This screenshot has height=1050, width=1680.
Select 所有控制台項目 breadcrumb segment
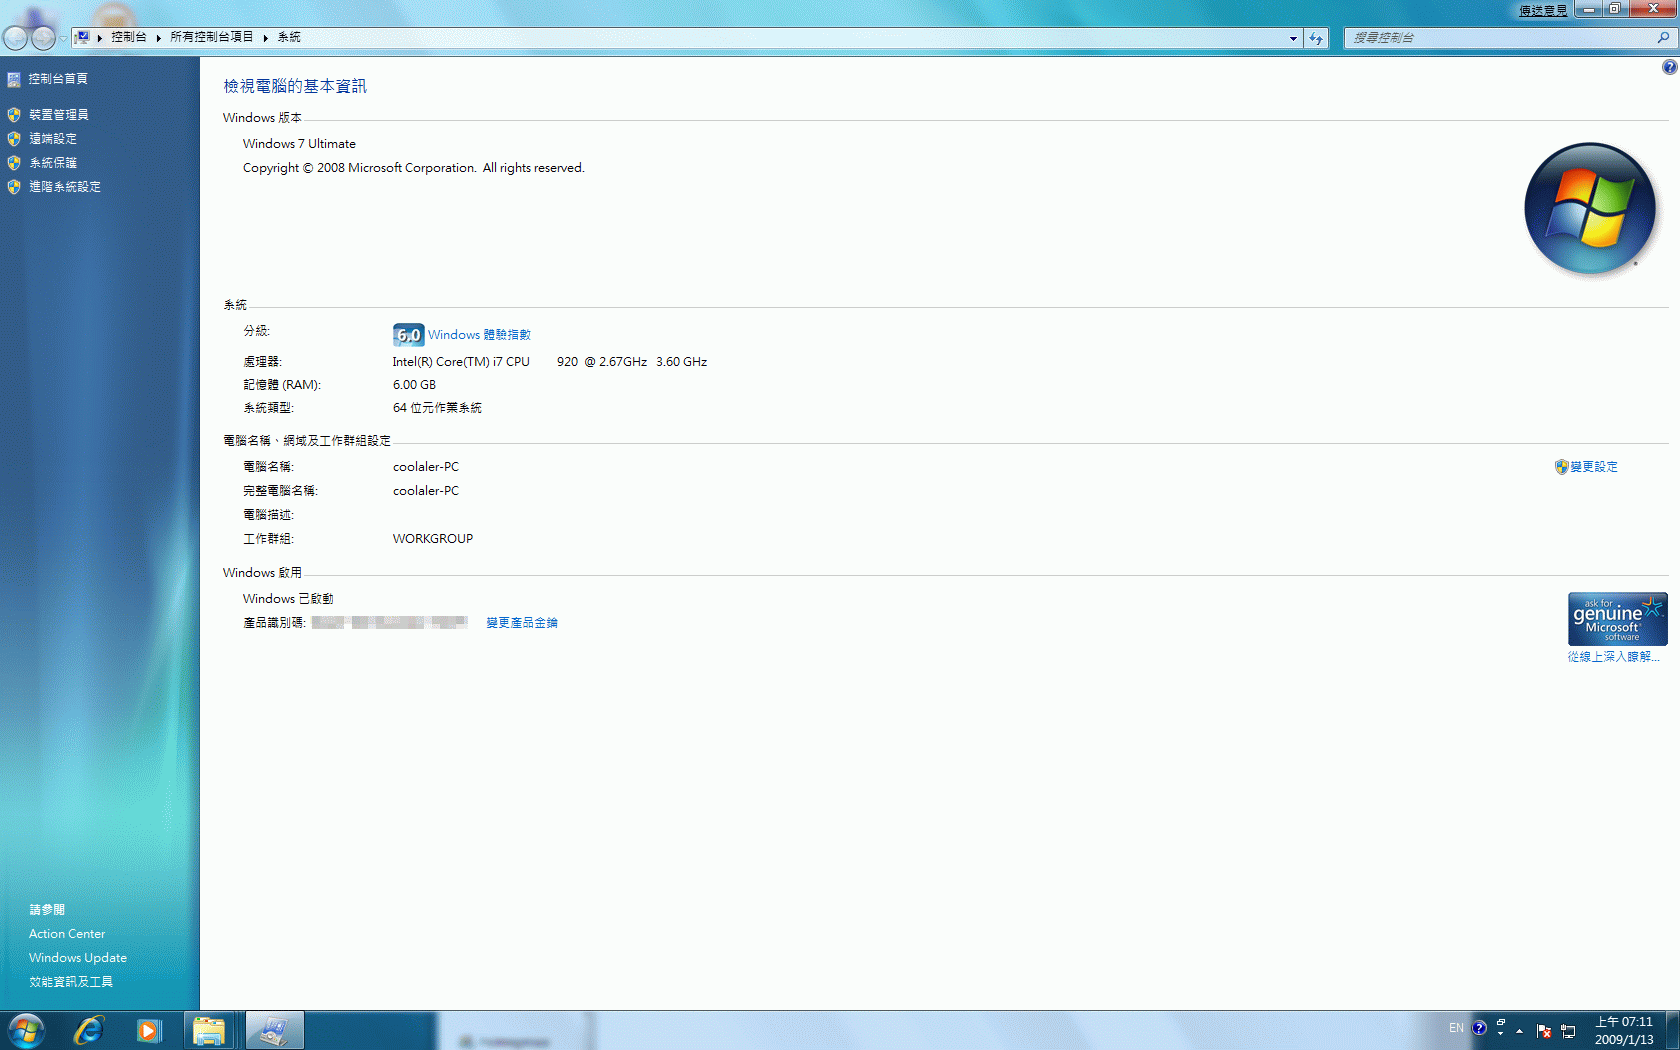(211, 37)
